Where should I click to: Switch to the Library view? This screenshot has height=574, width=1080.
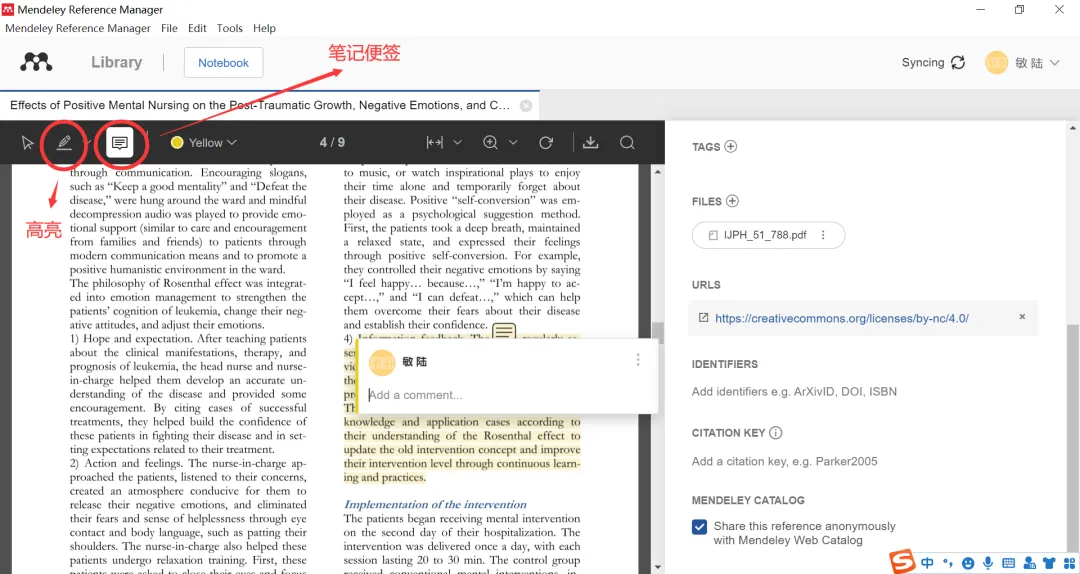click(x=116, y=63)
